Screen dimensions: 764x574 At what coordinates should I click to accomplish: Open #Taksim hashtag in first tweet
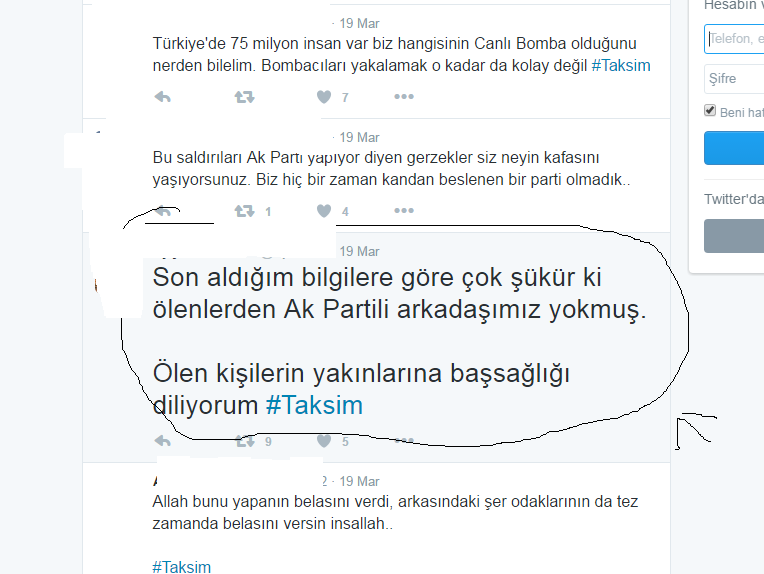621,65
